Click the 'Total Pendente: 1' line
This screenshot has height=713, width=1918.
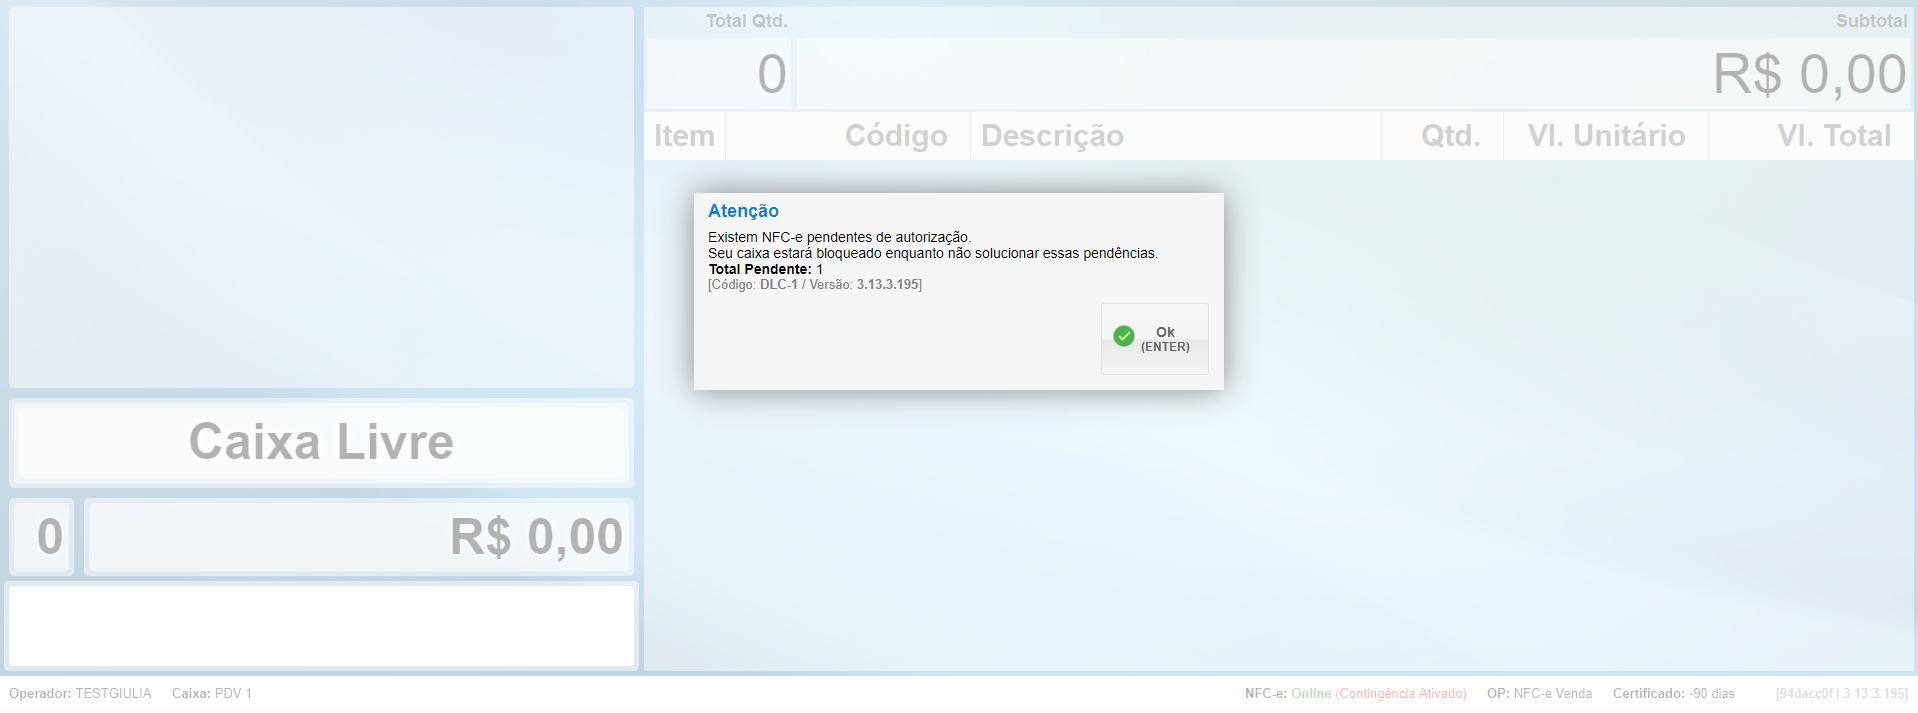click(766, 269)
